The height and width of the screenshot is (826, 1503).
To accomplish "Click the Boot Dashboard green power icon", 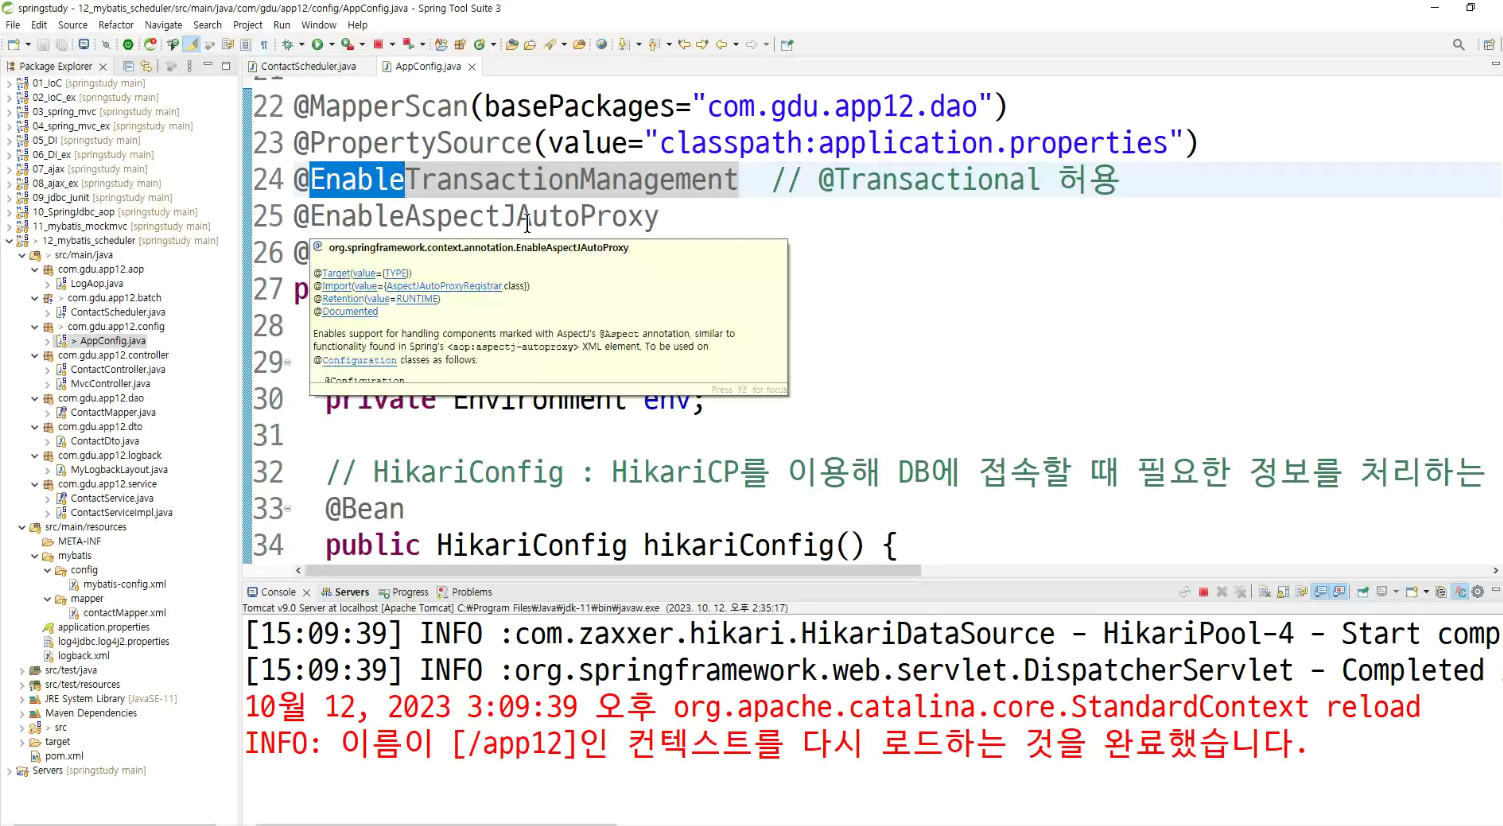I will coord(128,44).
